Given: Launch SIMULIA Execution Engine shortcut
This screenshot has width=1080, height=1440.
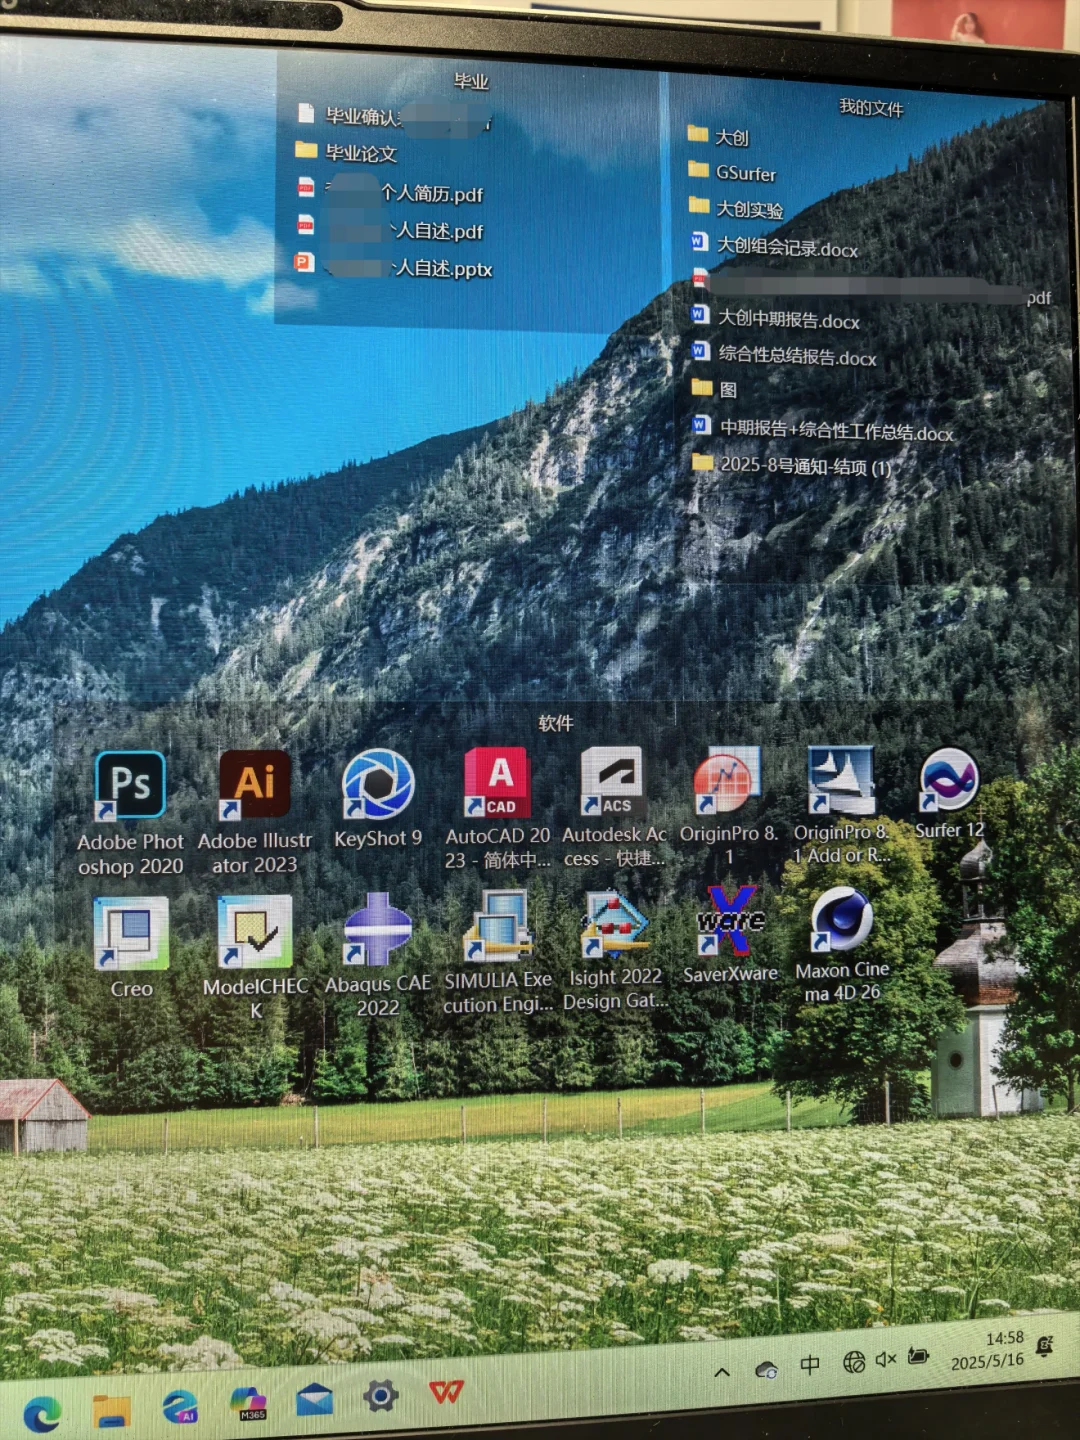Looking at the screenshot, I should click(497, 951).
